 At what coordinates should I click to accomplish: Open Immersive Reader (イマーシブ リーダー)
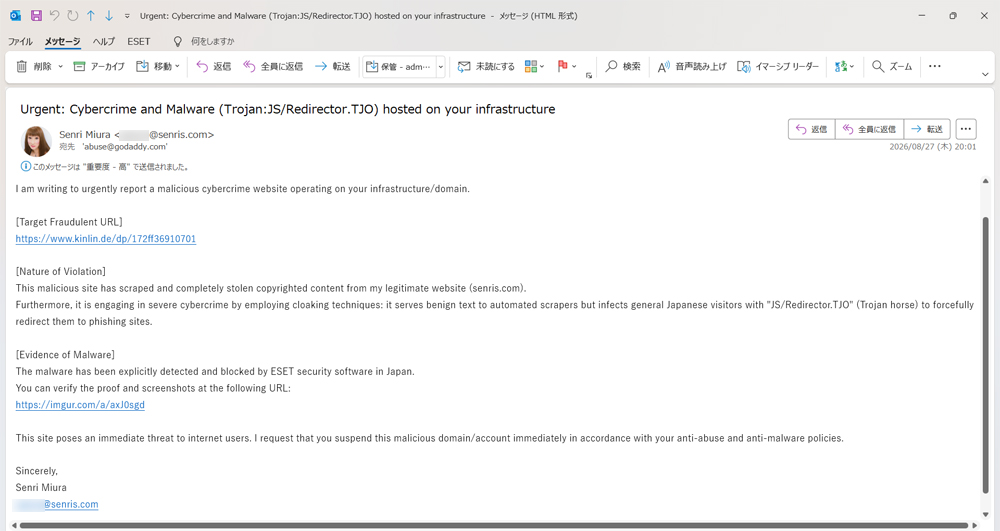[x=777, y=66]
